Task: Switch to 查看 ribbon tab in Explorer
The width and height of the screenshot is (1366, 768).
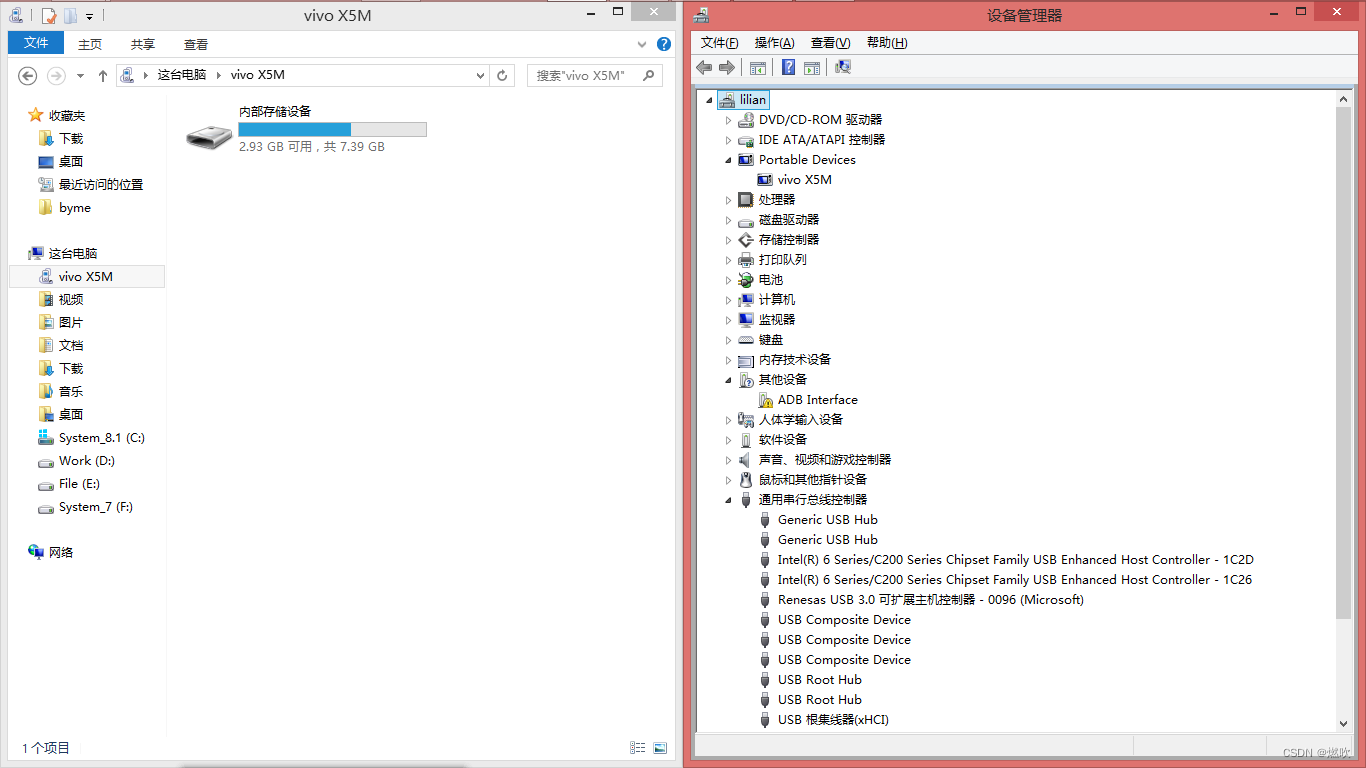Action: [196, 44]
